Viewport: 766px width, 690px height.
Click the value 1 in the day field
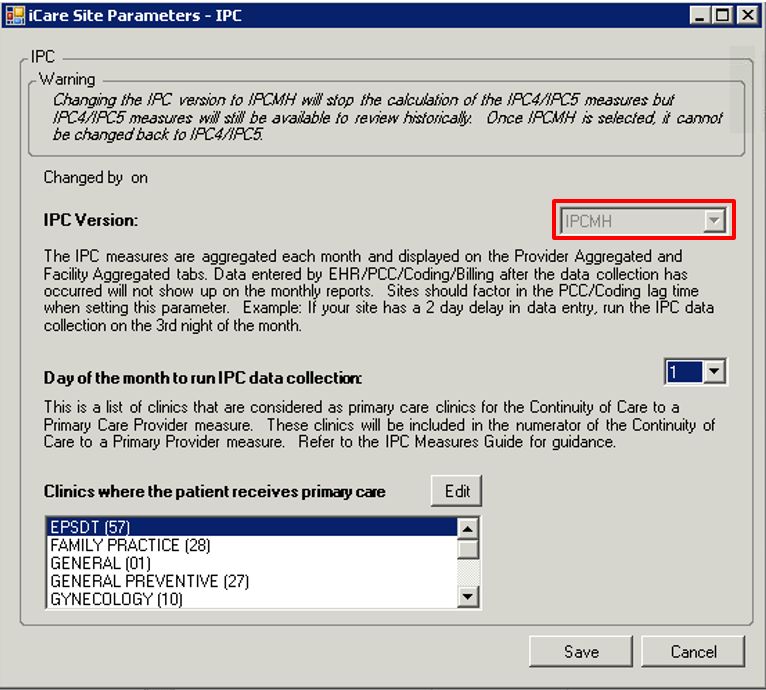point(684,372)
